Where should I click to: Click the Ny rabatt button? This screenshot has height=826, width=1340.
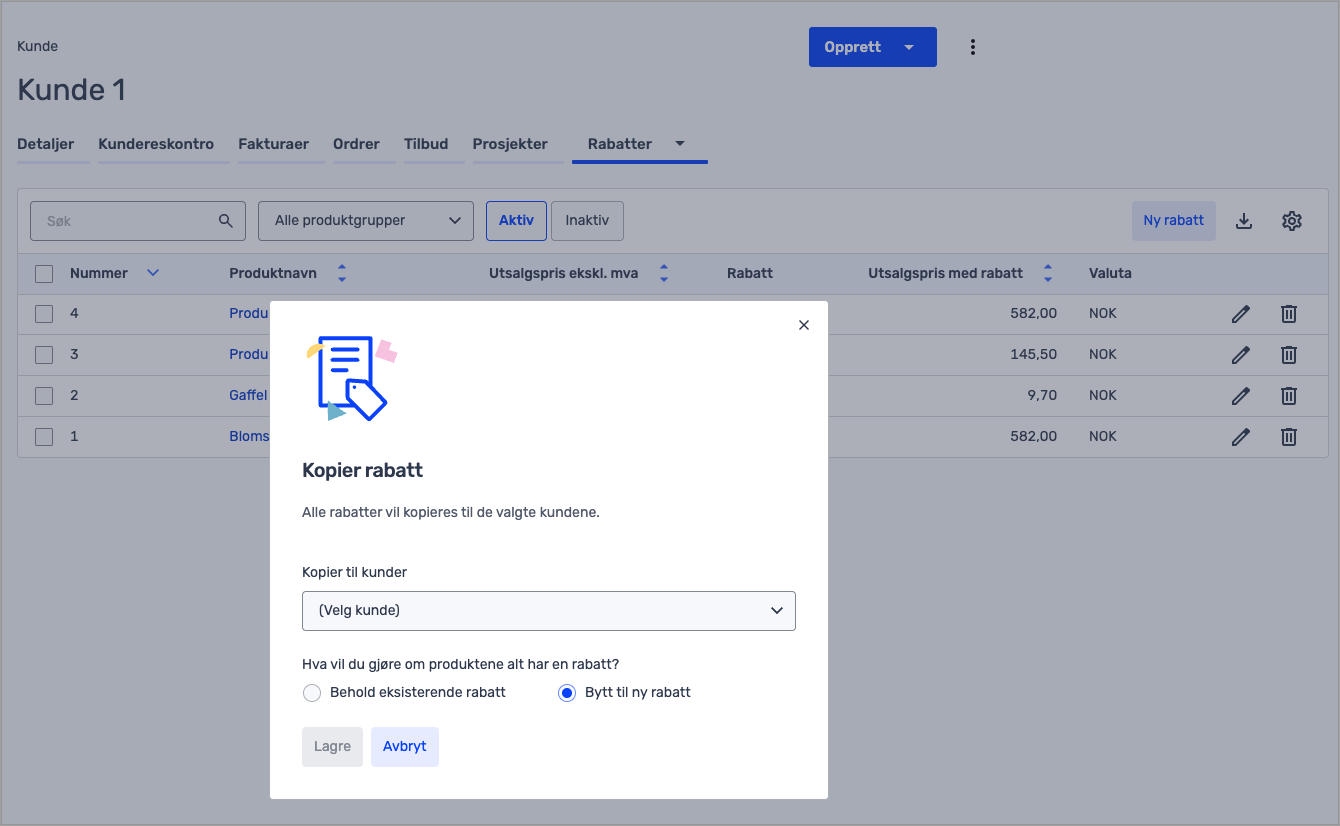(x=1173, y=221)
